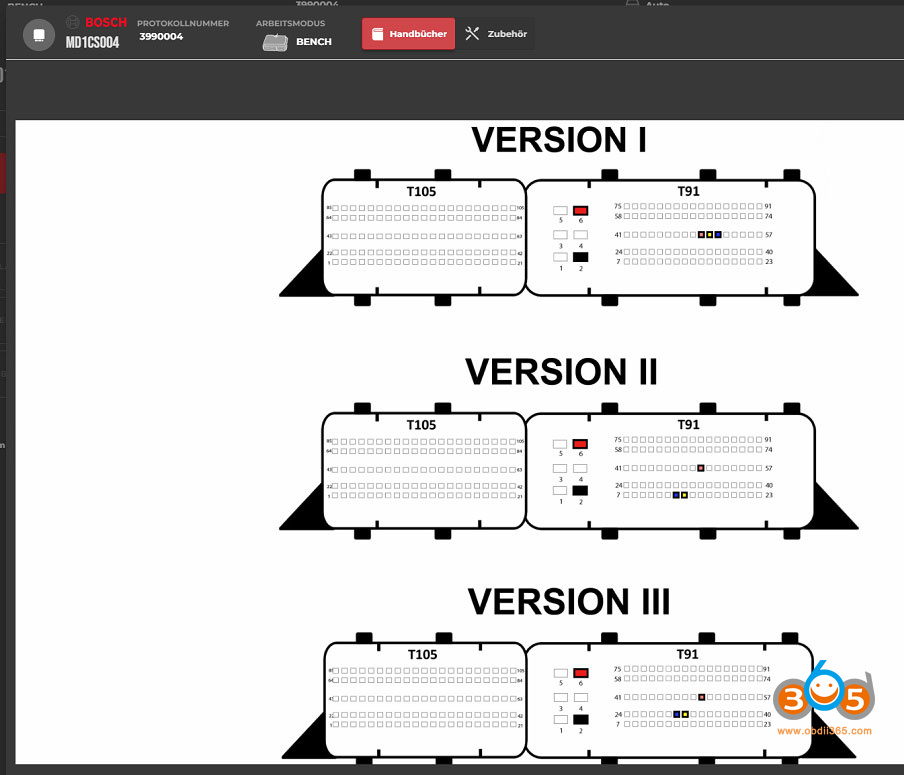Open the Zubehör accessories button
This screenshot has width=904, height=775.
click(497, 34)
